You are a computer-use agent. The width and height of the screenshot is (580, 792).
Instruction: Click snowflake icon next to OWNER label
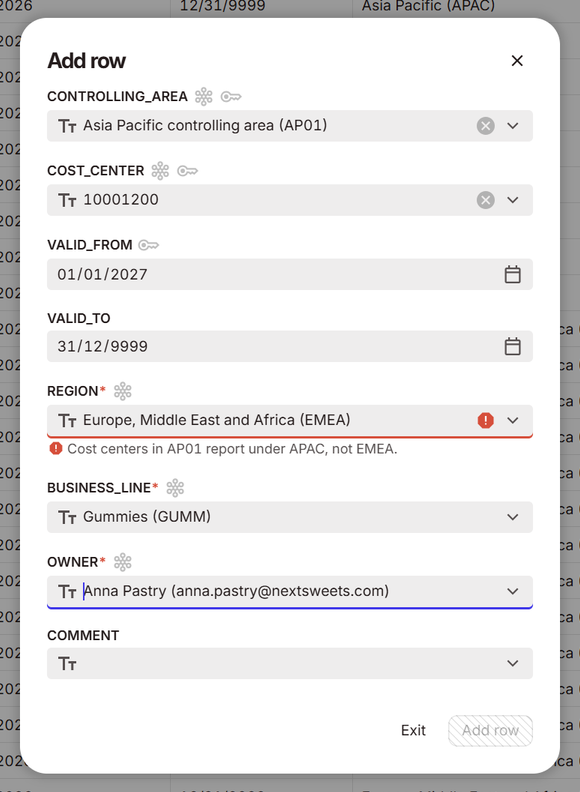[123, 562]
